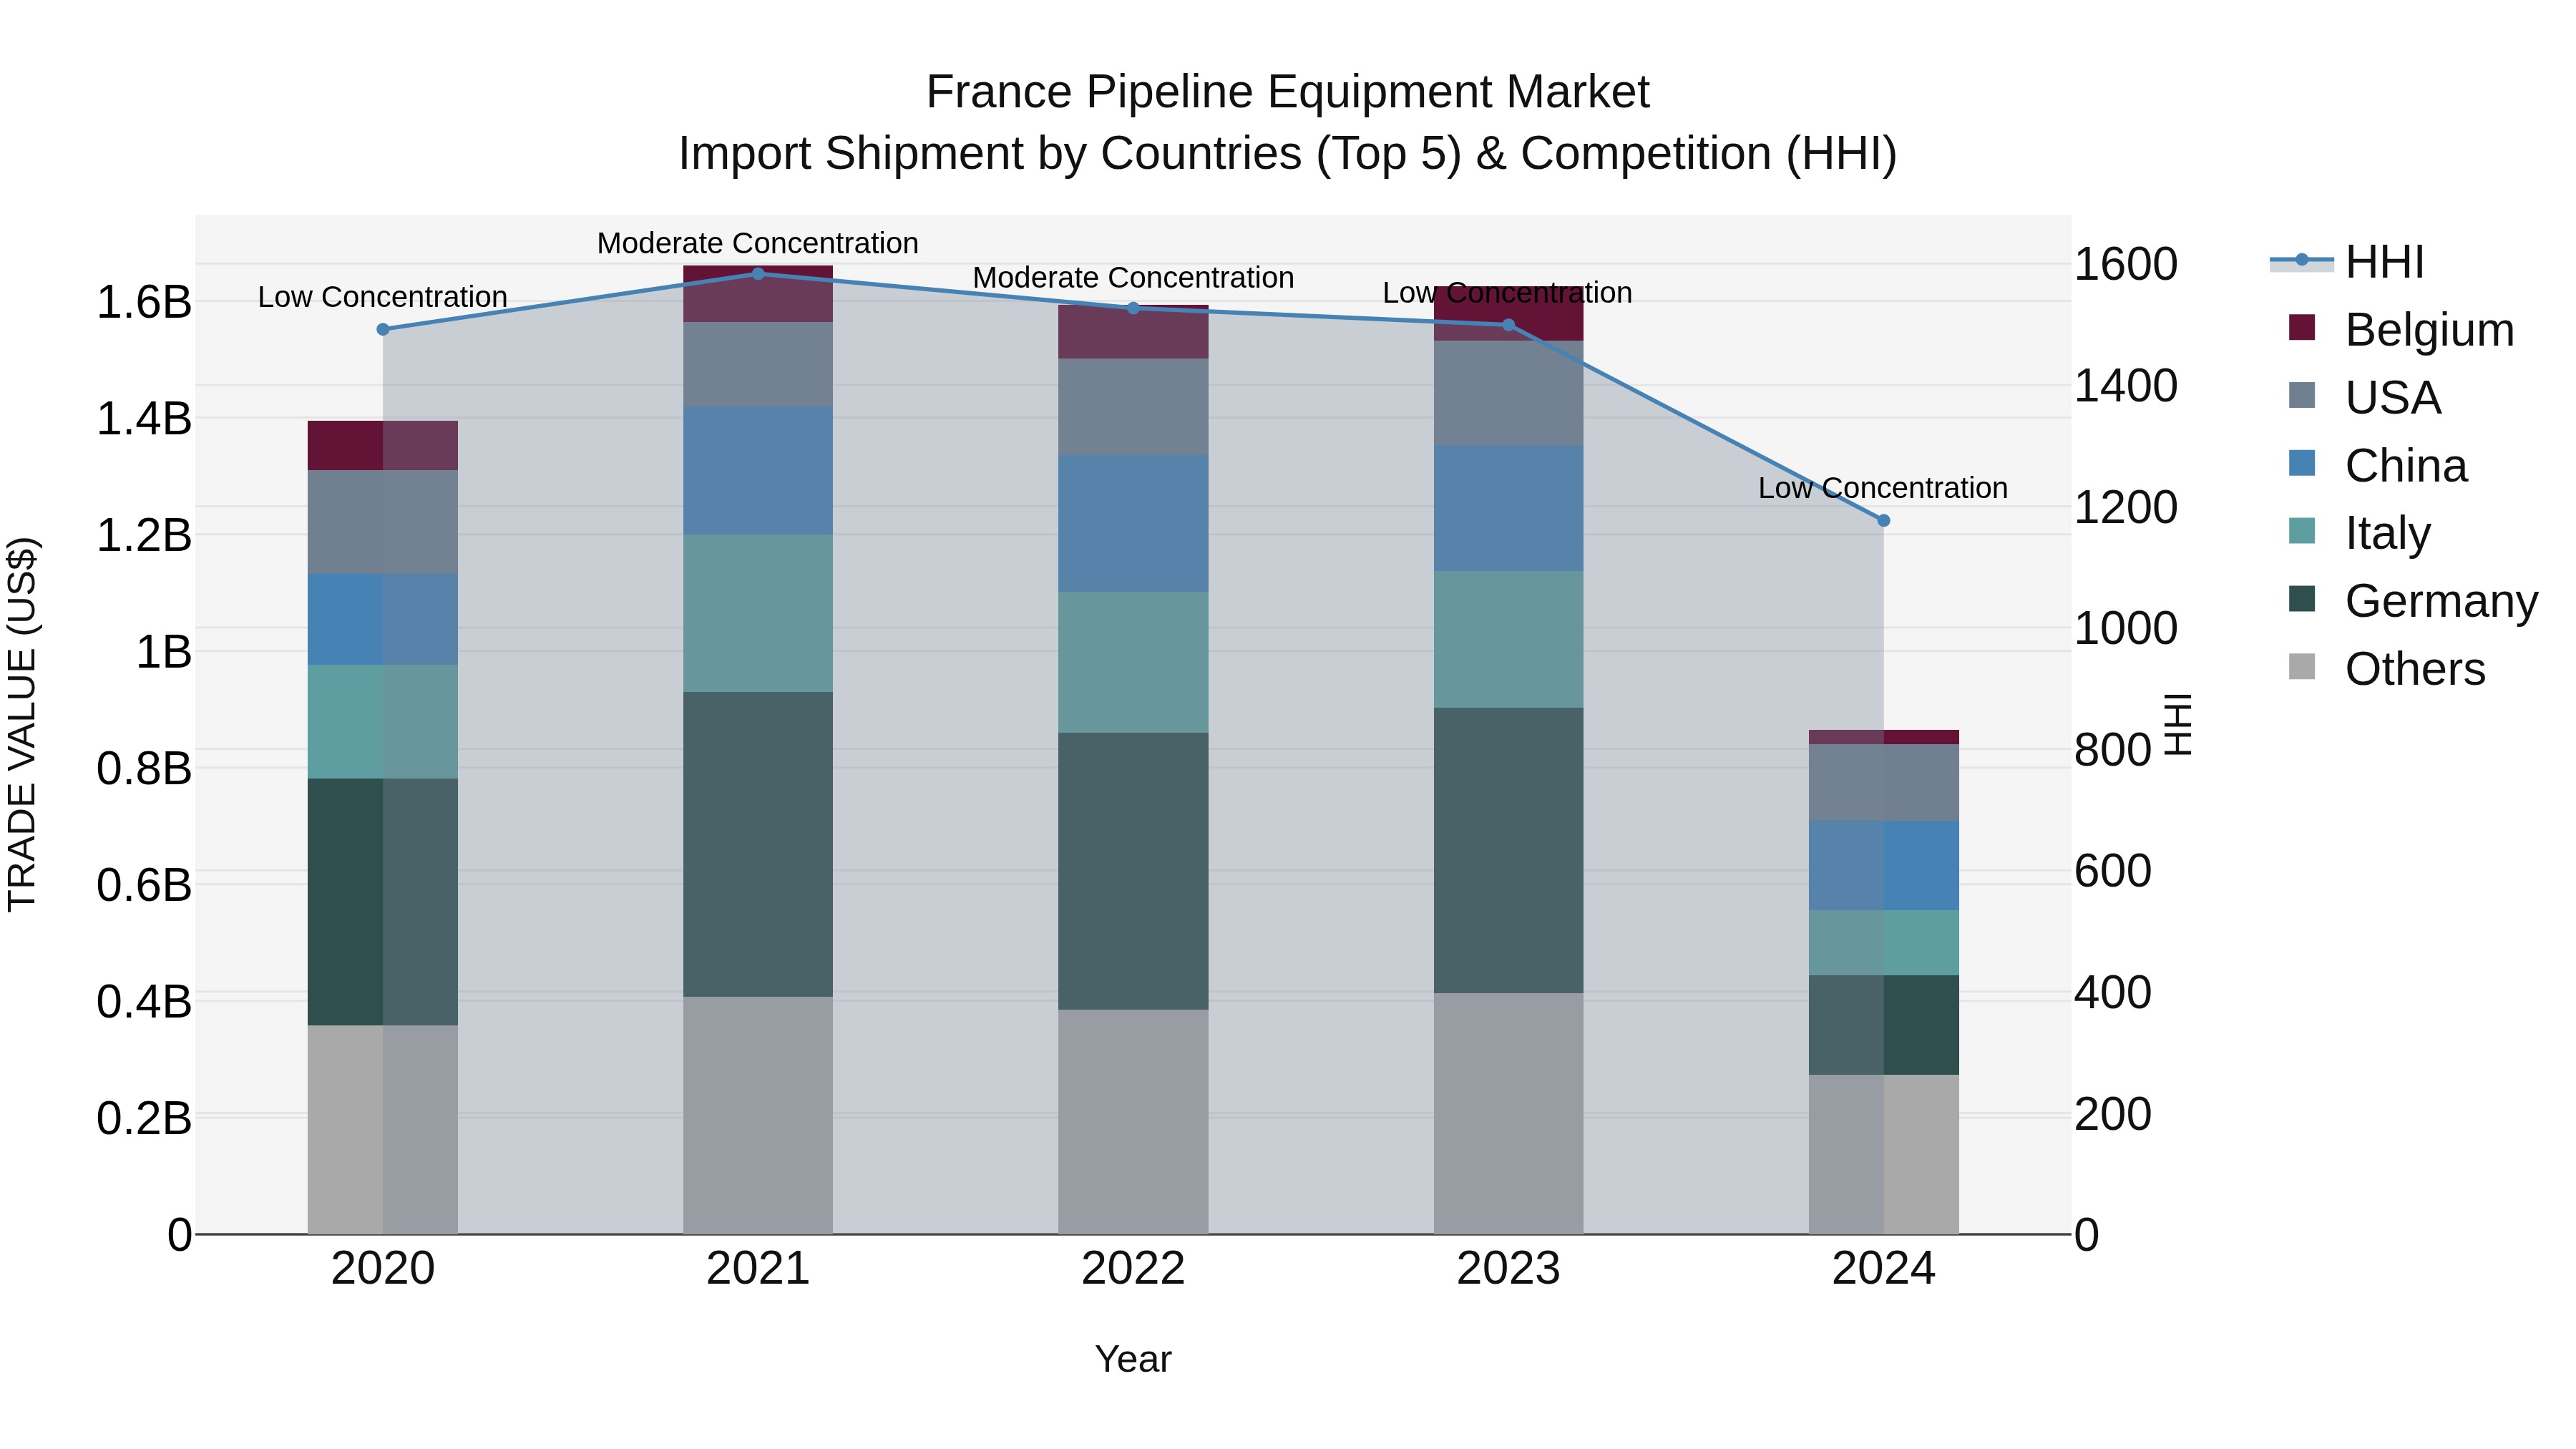This screenshot has height=1449, width=2576.
Task: Click the Others segment of 2022 bar
Action: [x=1133, y=1121]
